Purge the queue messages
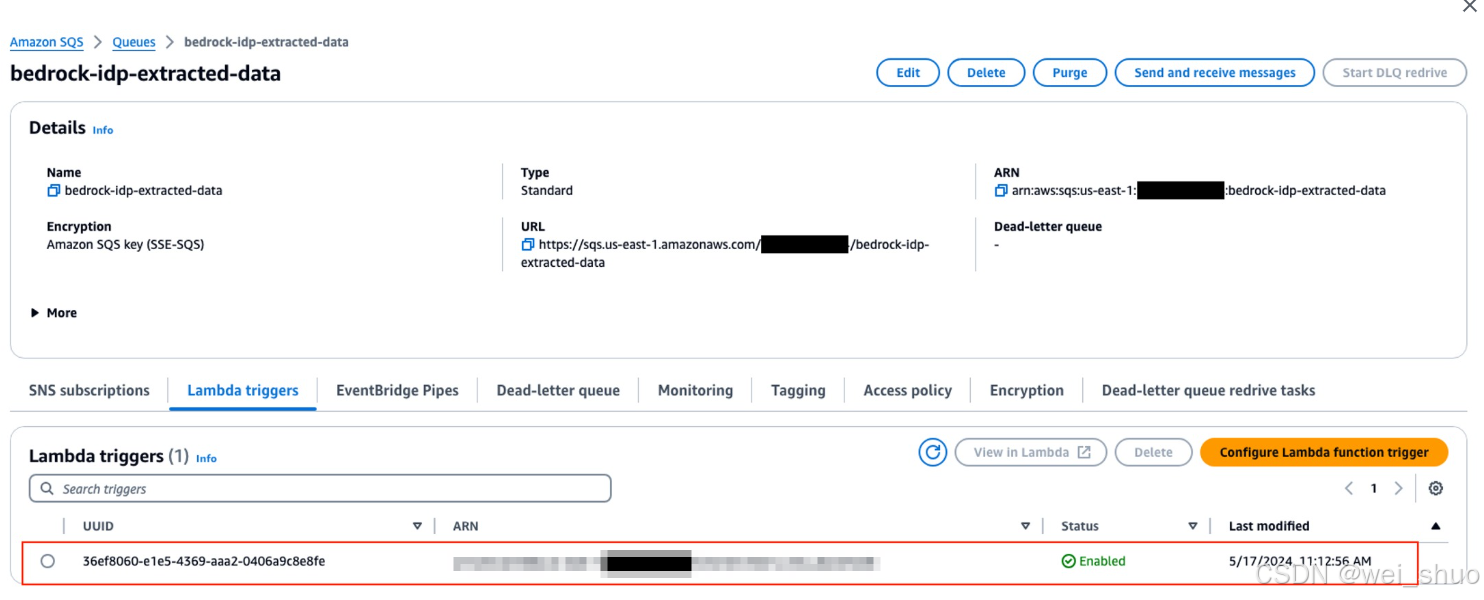Image resolution: width=1484 pixels, height=600 pixels. 1070,73
